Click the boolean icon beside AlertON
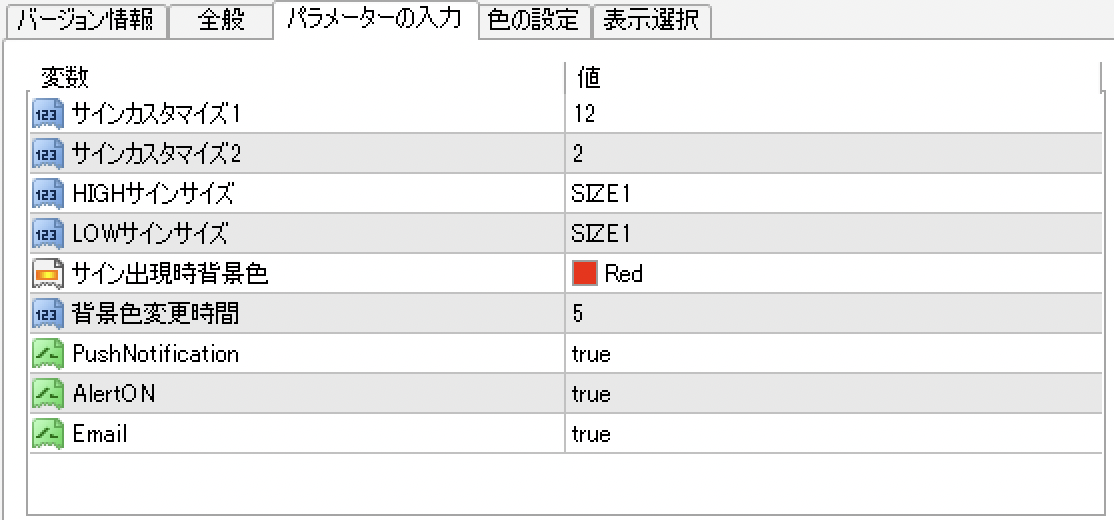This screenshot has width=1114, height=520. click(47, 394)
